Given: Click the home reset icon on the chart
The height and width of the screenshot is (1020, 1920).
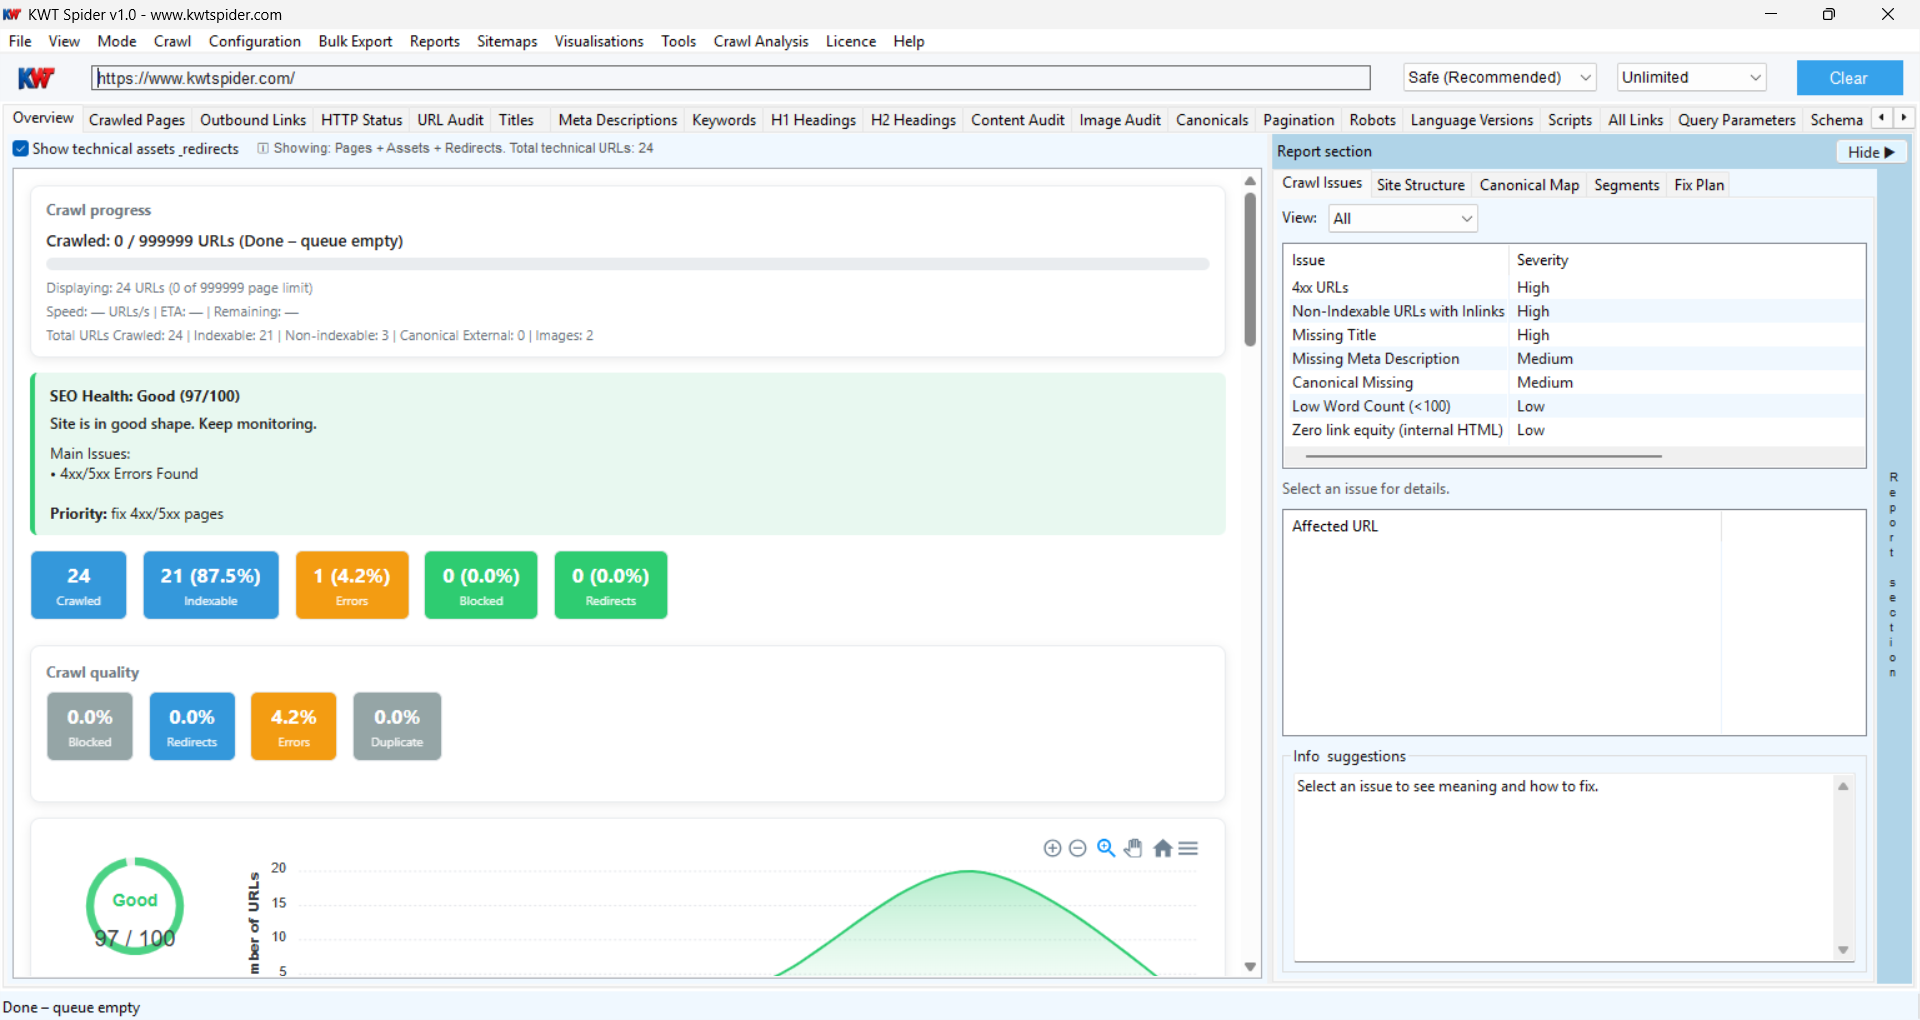Looking at the screenshot, I should point(1161,847).
